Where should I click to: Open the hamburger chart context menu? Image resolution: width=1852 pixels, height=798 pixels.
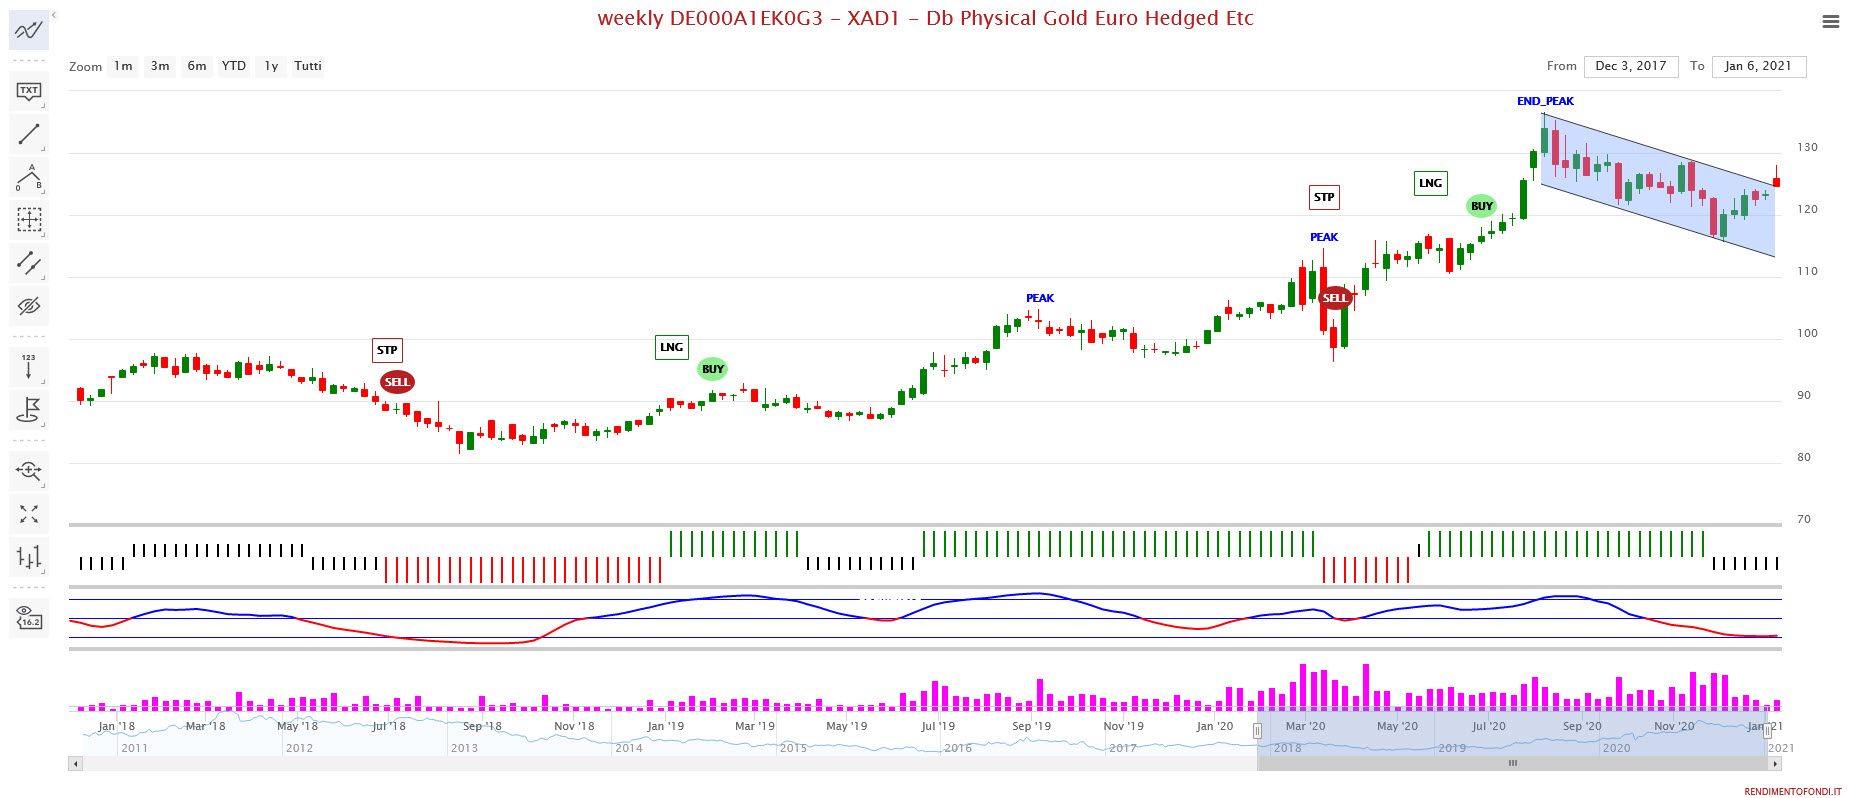tap(1830, 21)
